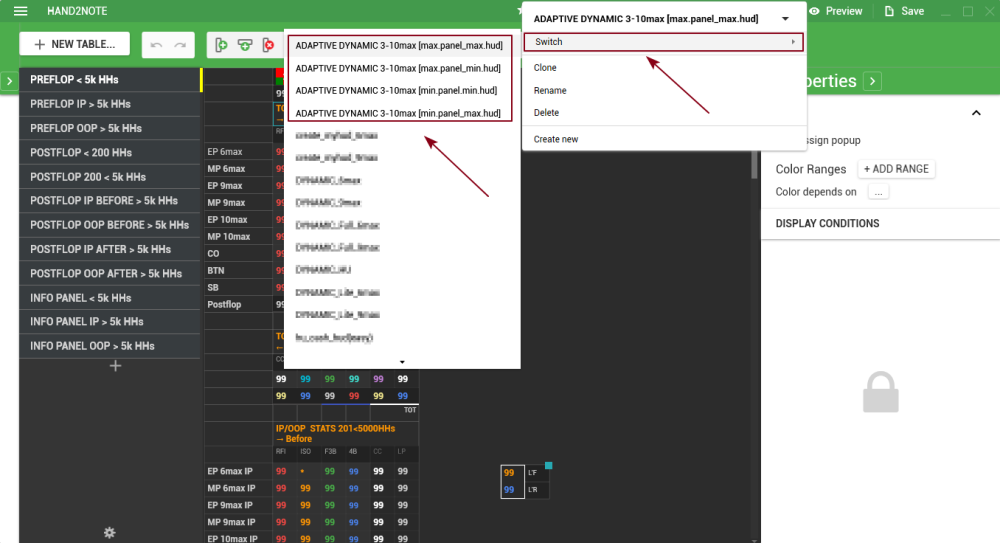The height and width of the screenshot is (543, 1000).
Task: Click the MP 9max IP row label
Action: coord(231,522)
